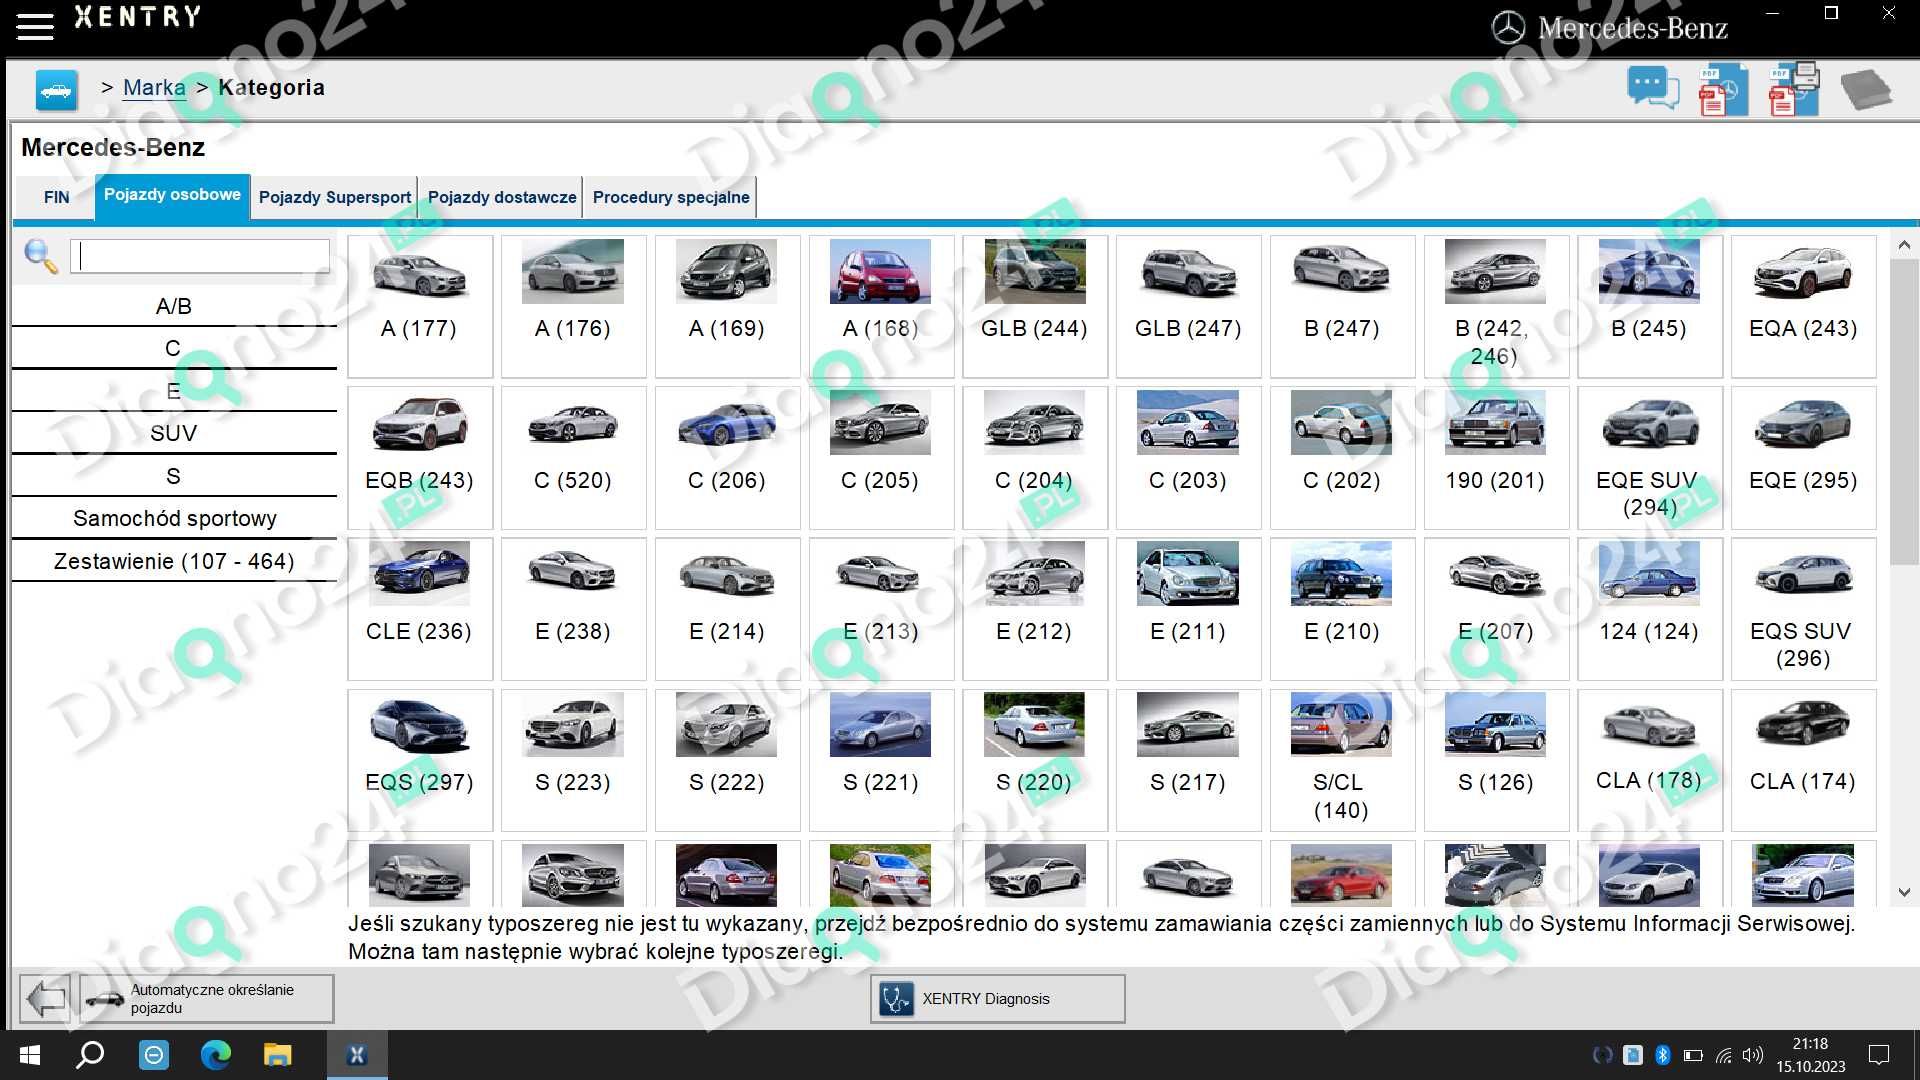1920x1080 pixels.
Task: Select the S (223) model
Action: click(x=573, y=760)
